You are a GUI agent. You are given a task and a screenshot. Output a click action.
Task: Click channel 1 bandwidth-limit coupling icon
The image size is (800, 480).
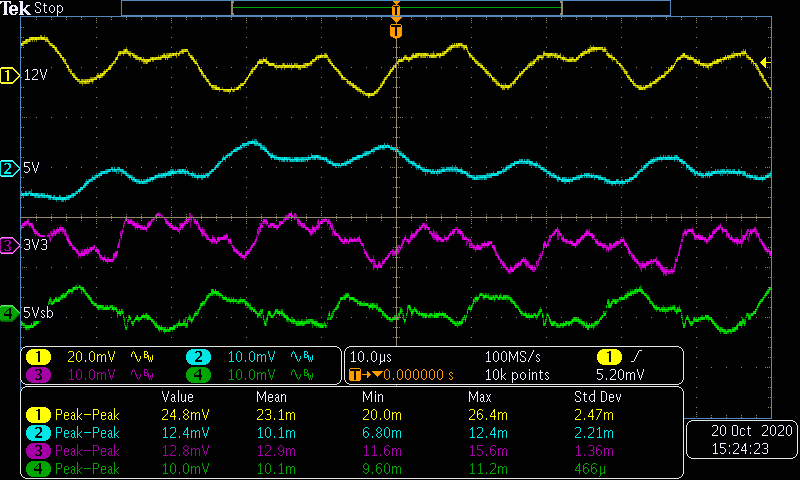142,357
